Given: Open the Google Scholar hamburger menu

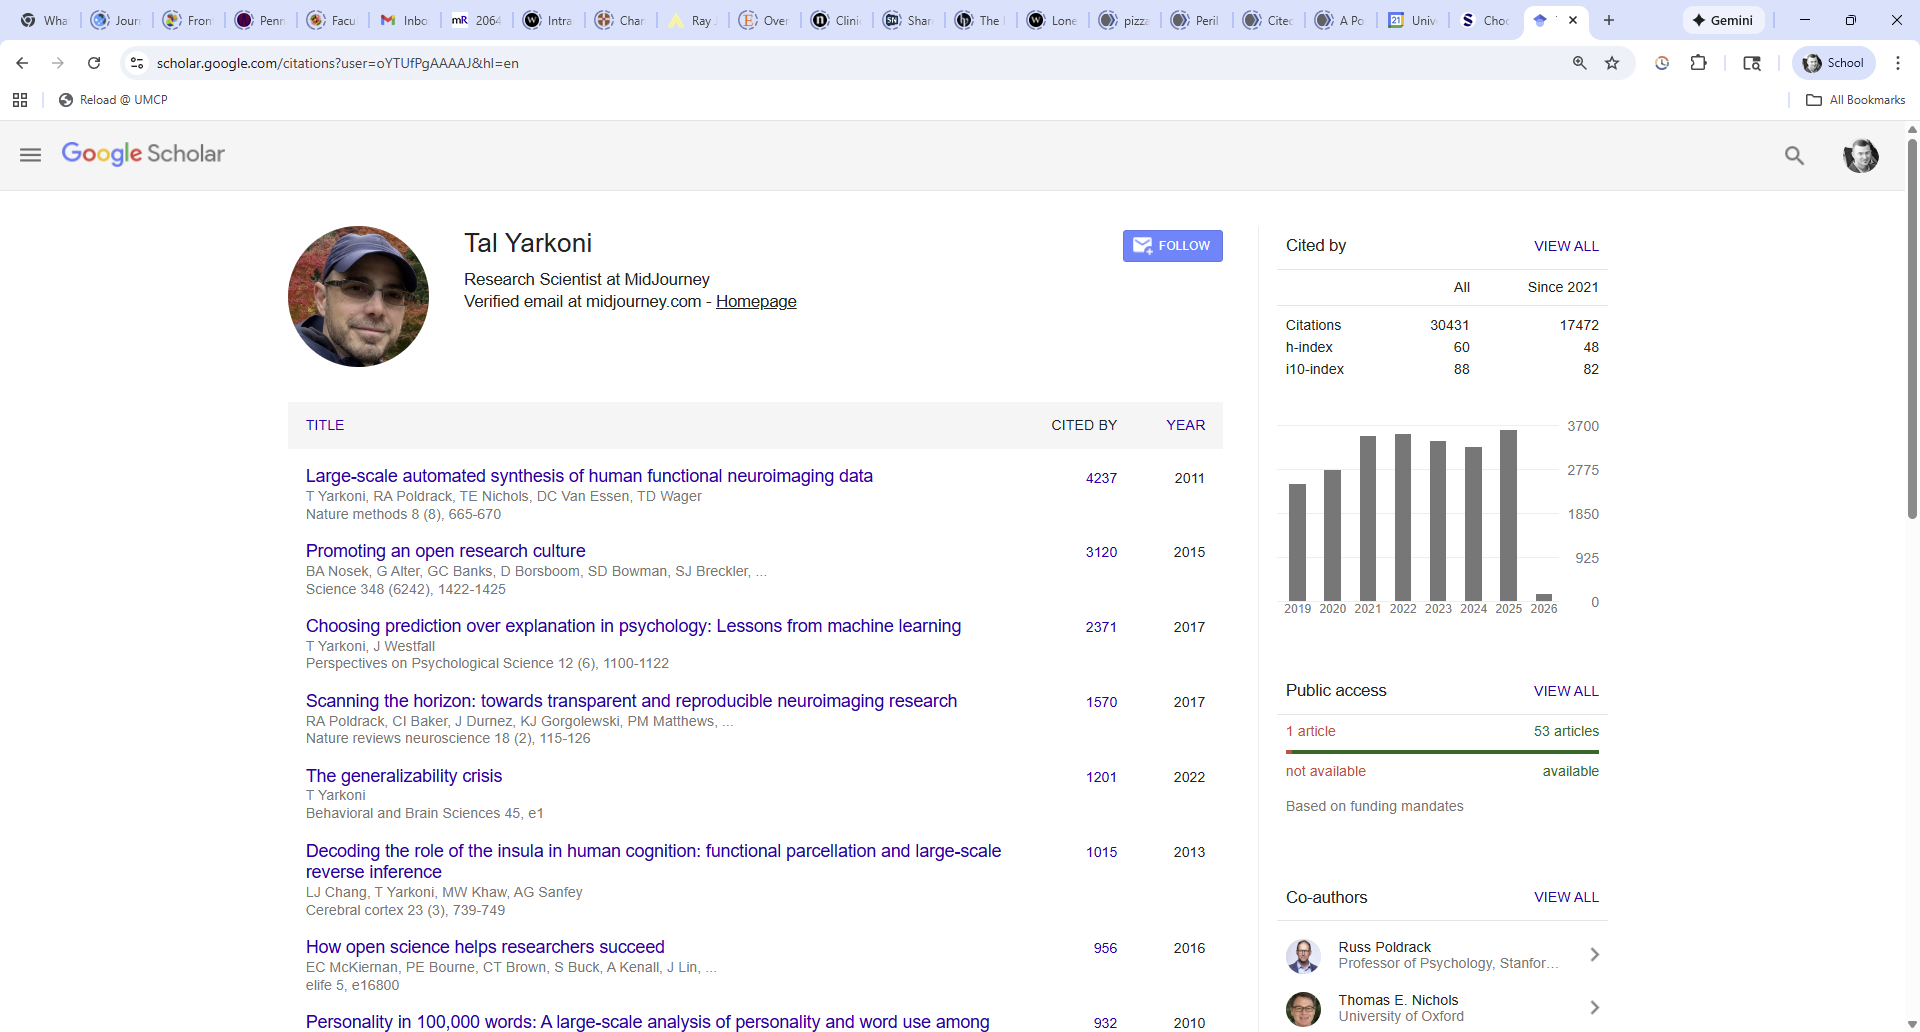Looking at the screenshot, I should (x=30, y=155).
